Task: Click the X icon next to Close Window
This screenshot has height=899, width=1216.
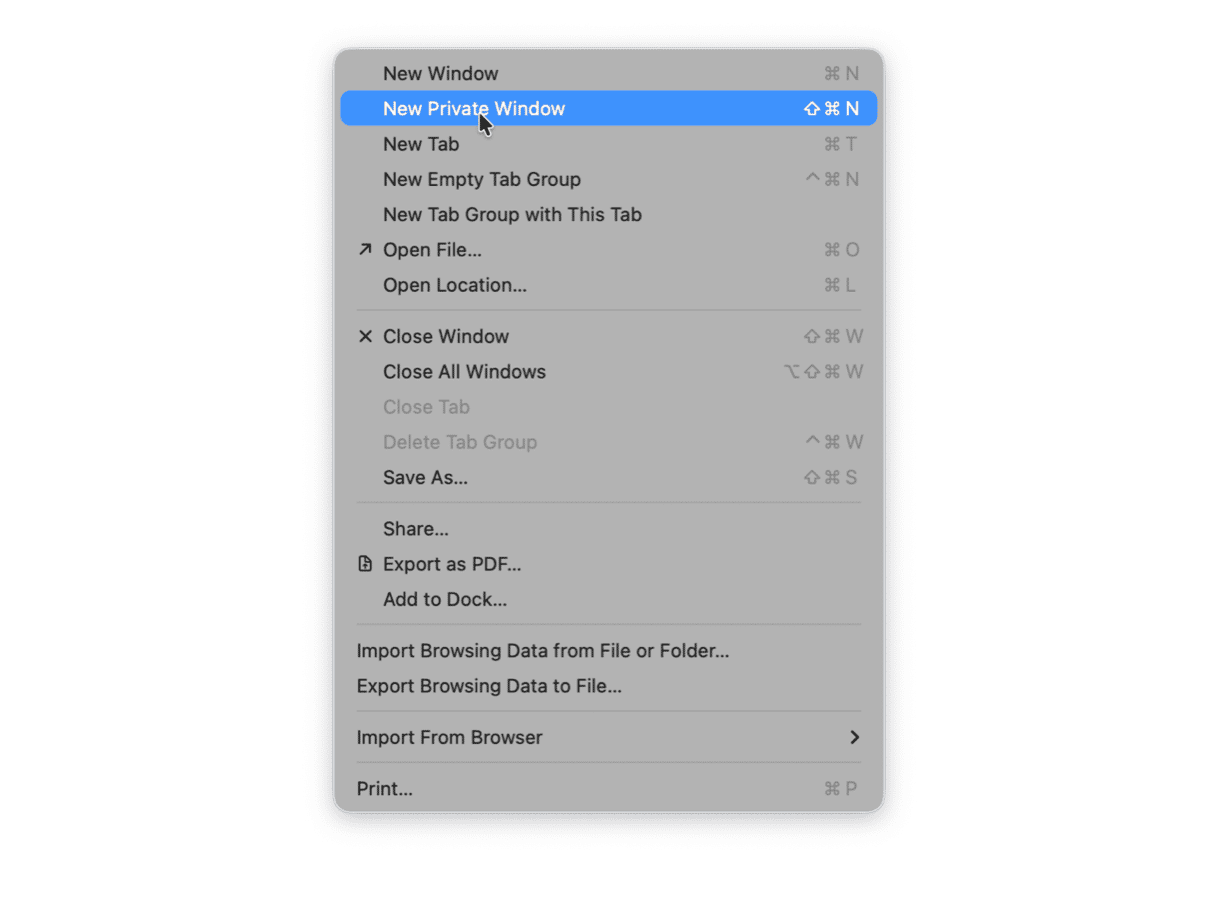Action: click(x=365, y=336)
